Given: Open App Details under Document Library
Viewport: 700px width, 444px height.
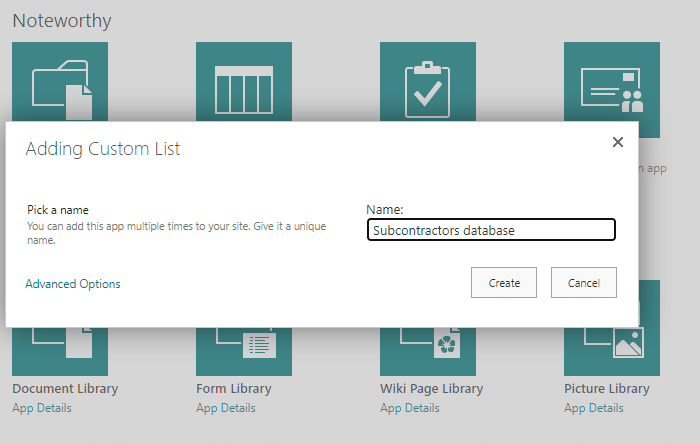Looking at the screenshot, I should tap(42, 408).
